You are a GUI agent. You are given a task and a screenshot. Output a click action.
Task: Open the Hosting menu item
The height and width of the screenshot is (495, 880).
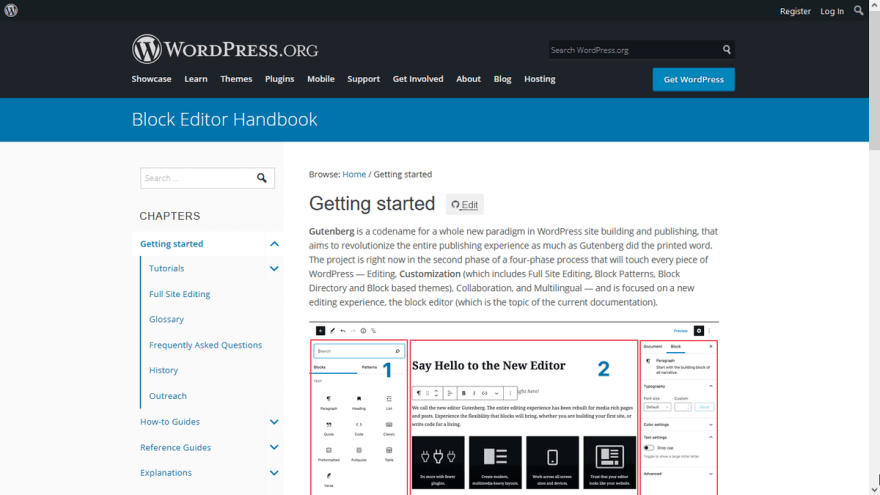click(x=540, y=79)
